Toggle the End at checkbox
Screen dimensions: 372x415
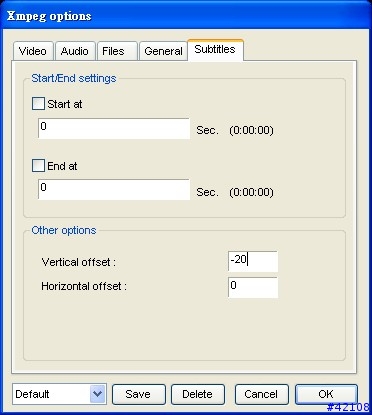pos(38,165)
